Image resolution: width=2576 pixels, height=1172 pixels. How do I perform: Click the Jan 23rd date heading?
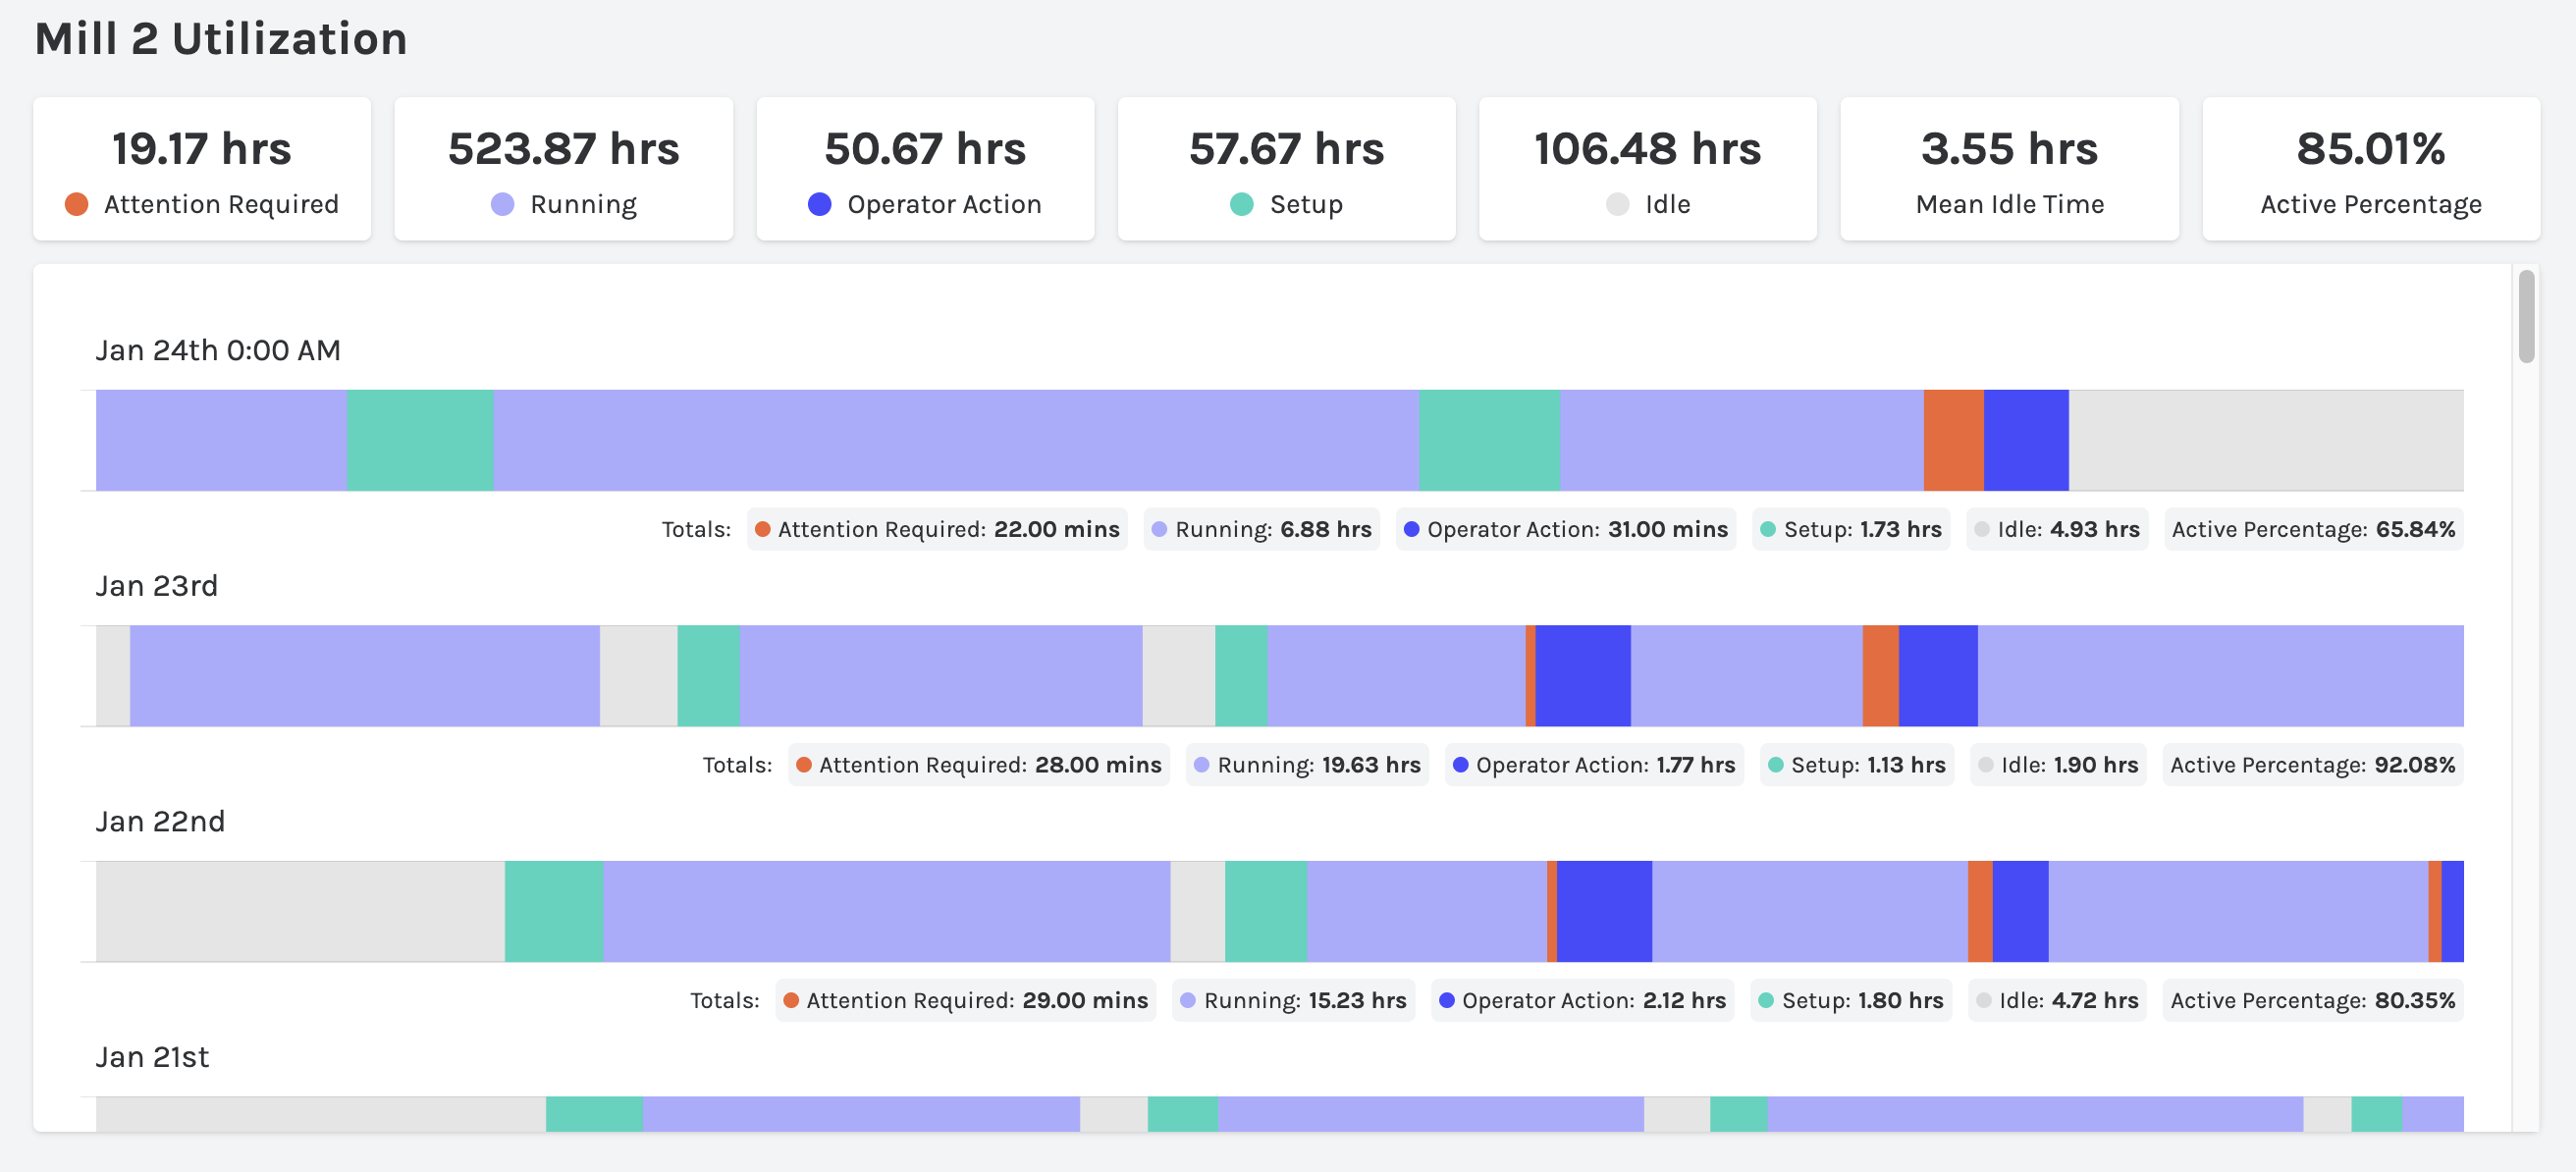pyautogui.click(x=156, y=586)
